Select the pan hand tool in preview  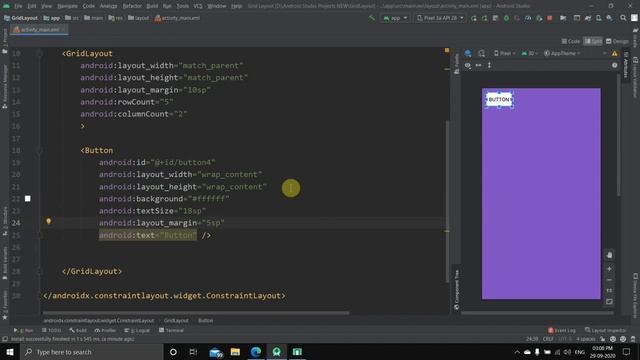(x=609, y=255)
